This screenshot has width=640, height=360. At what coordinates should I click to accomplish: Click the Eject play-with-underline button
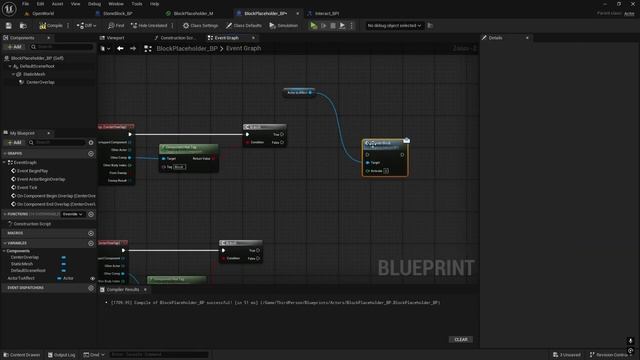[x=342, y=26]
